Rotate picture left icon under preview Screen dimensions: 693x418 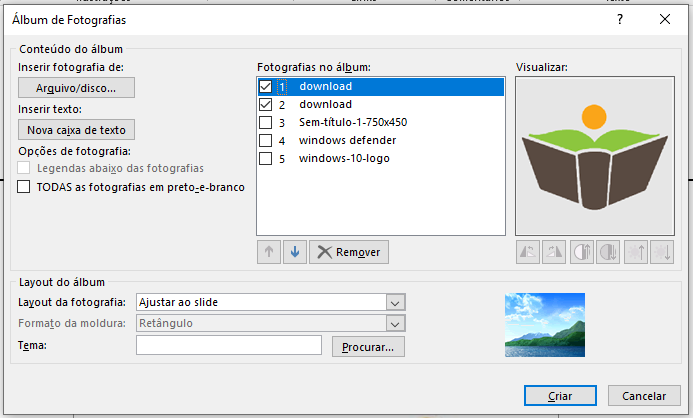528,253
